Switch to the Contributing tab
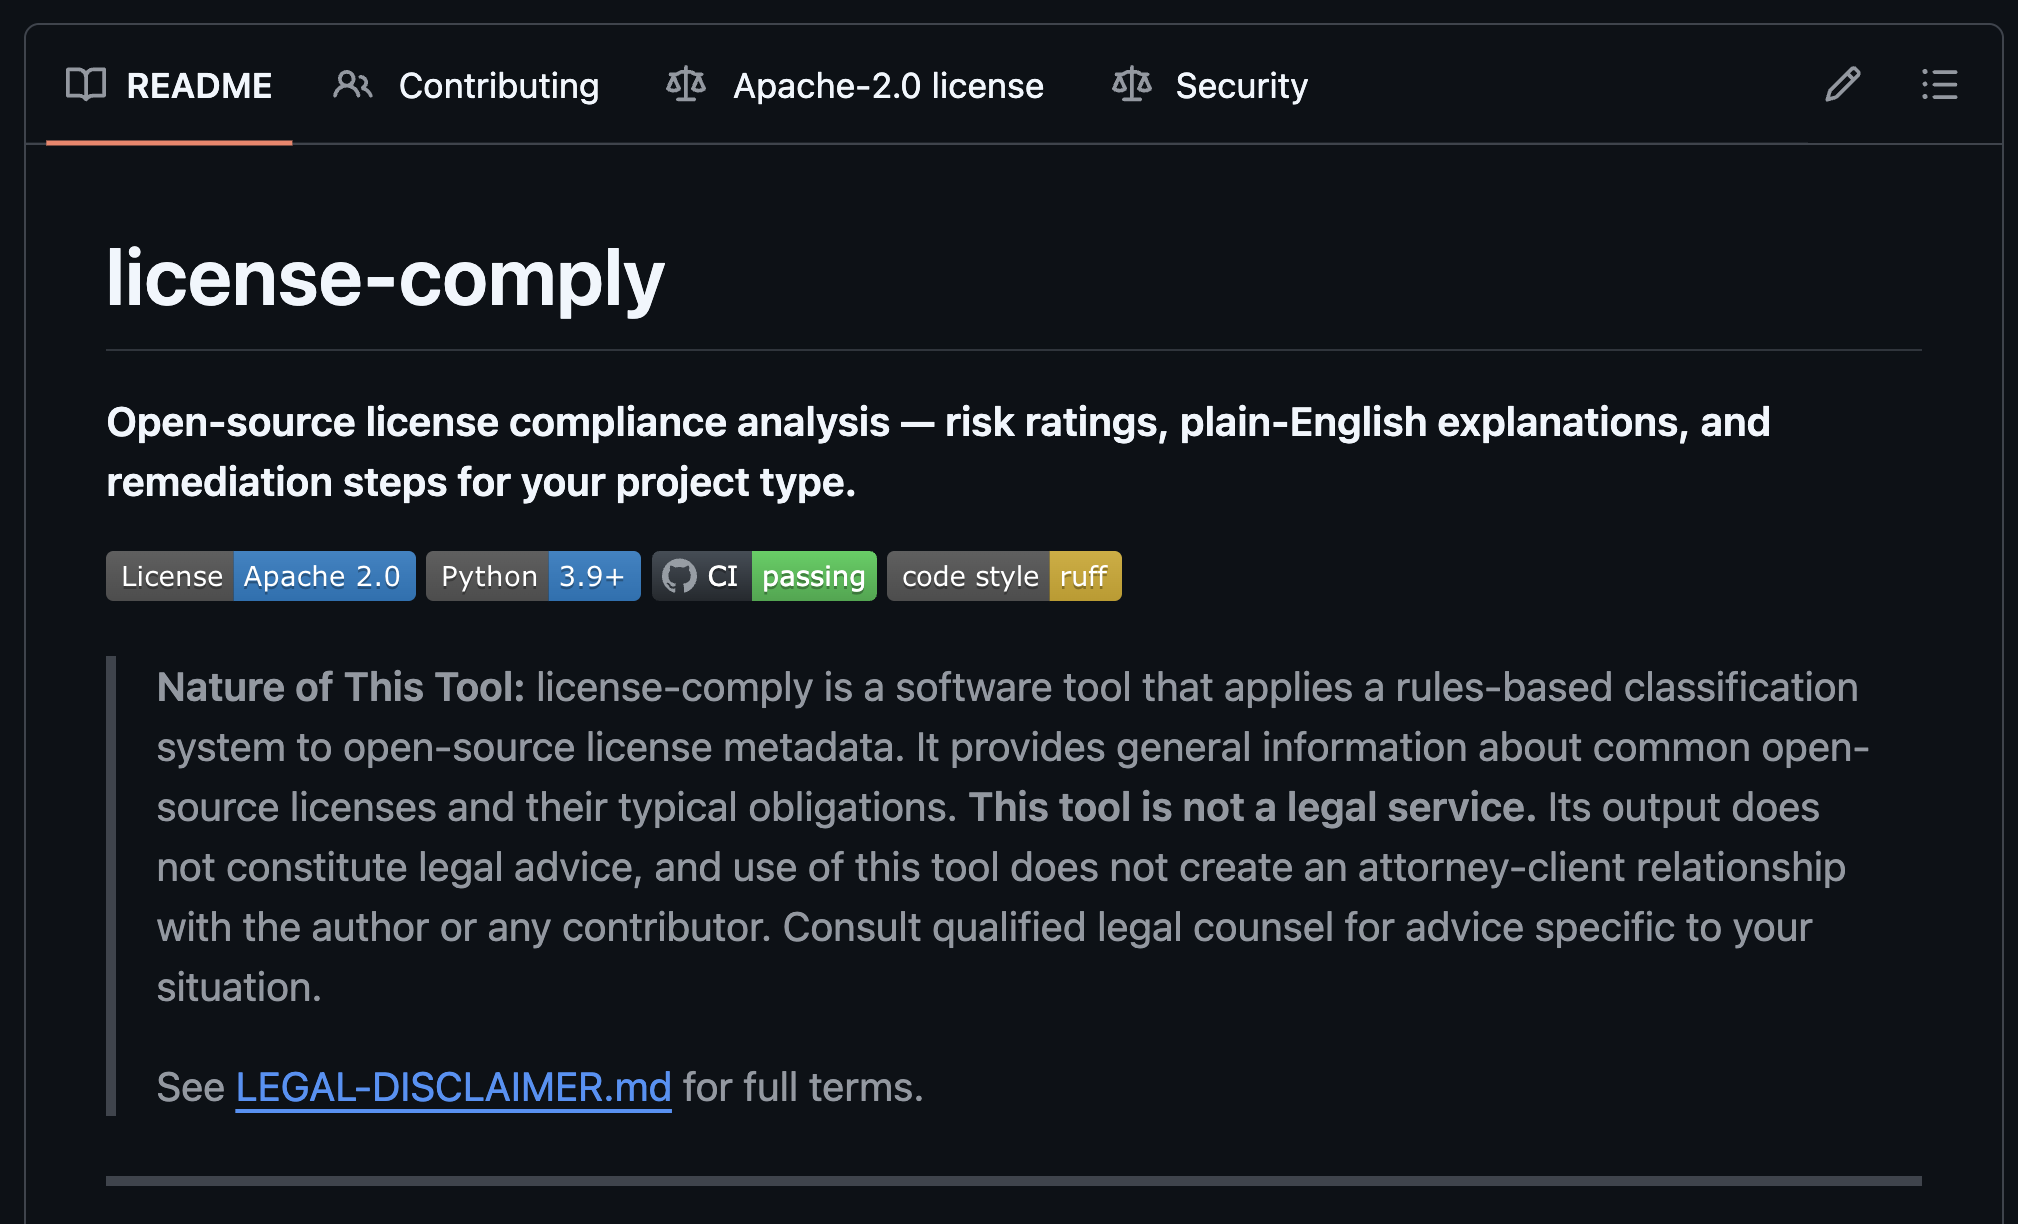 (498, 86)
